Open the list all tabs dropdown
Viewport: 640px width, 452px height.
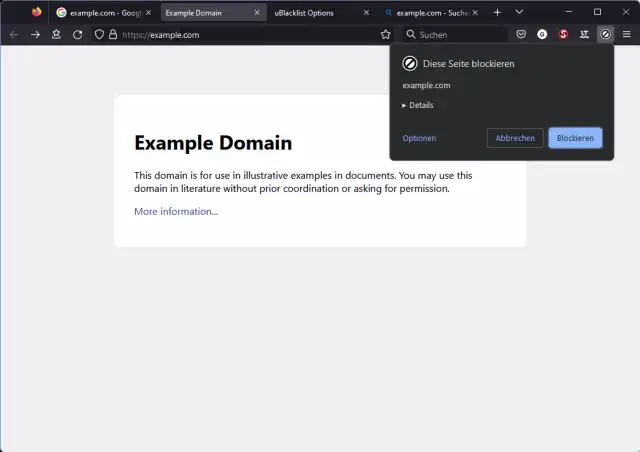point(519,12)
